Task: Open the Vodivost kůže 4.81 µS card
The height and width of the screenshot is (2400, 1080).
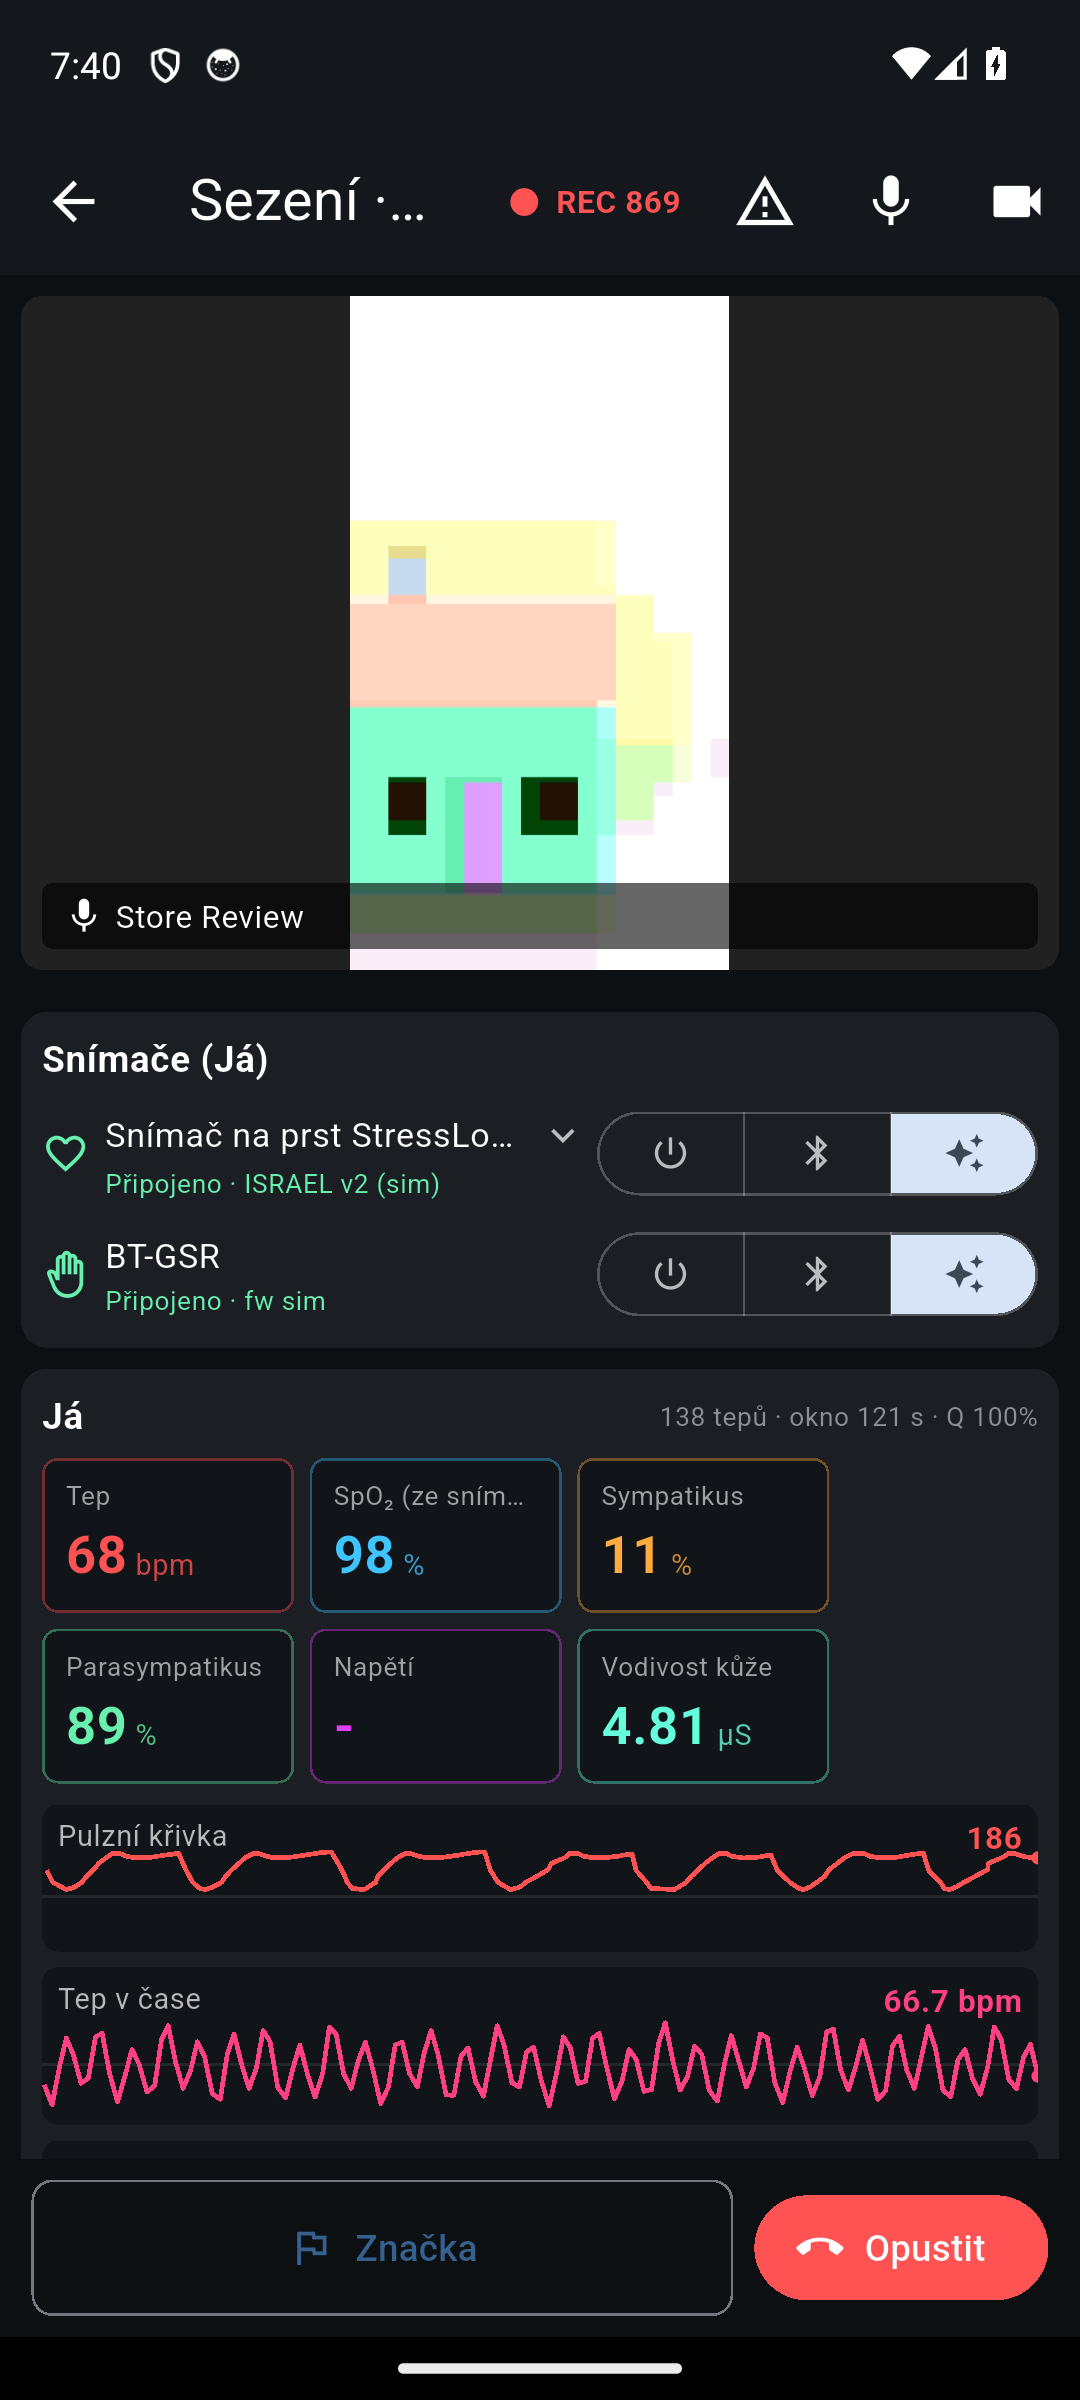Action: click(x=703, y=1706)
